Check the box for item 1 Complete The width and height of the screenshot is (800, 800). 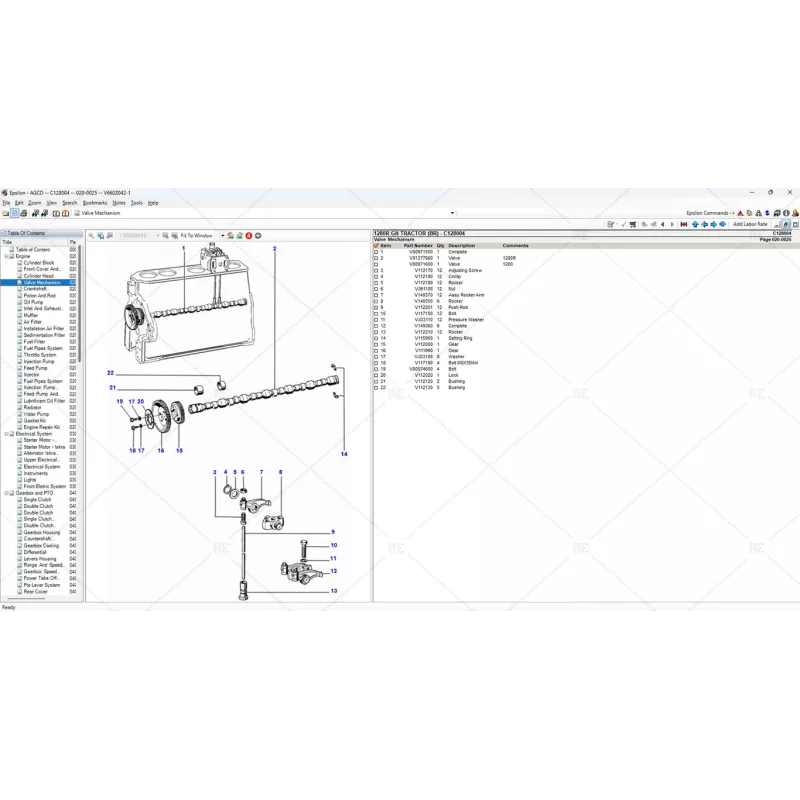[376, 252]
